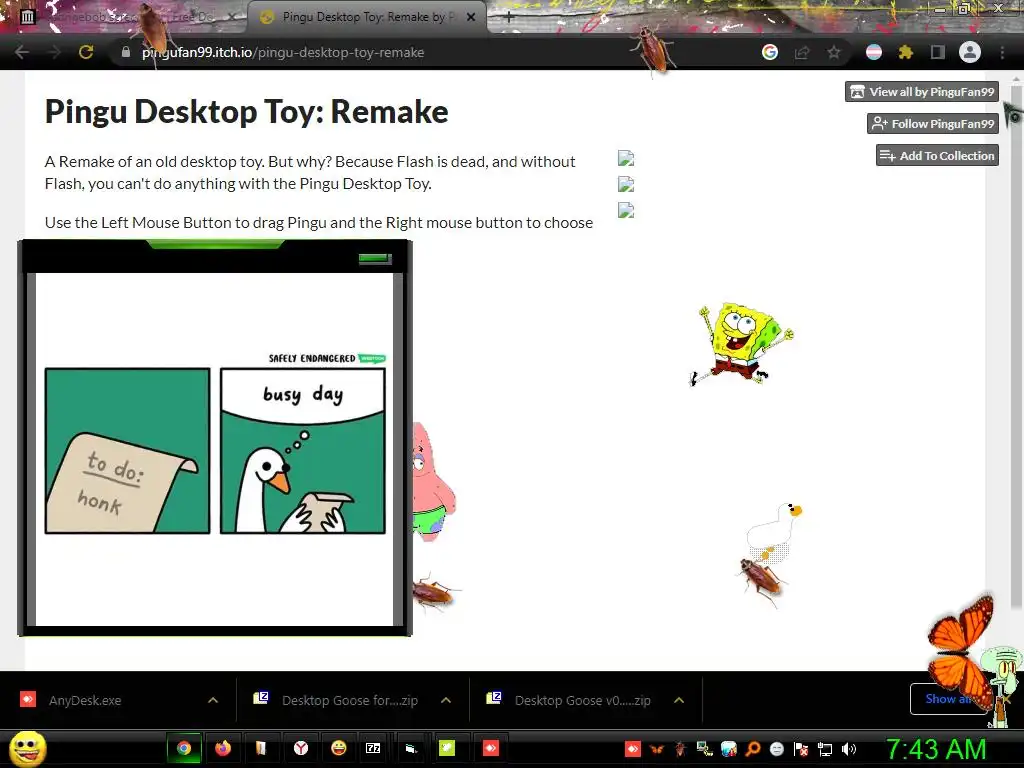Open the Extensions puzzle-piece menu

[x=906, y=52]
